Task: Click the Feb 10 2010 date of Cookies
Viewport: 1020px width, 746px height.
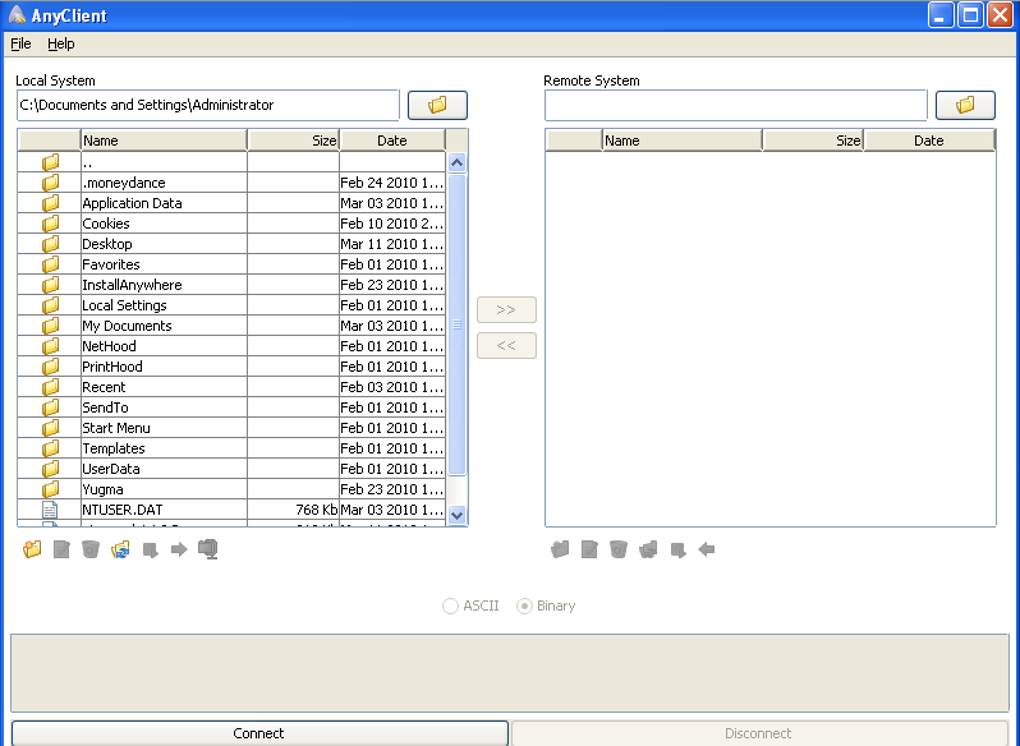Action: 392,224
